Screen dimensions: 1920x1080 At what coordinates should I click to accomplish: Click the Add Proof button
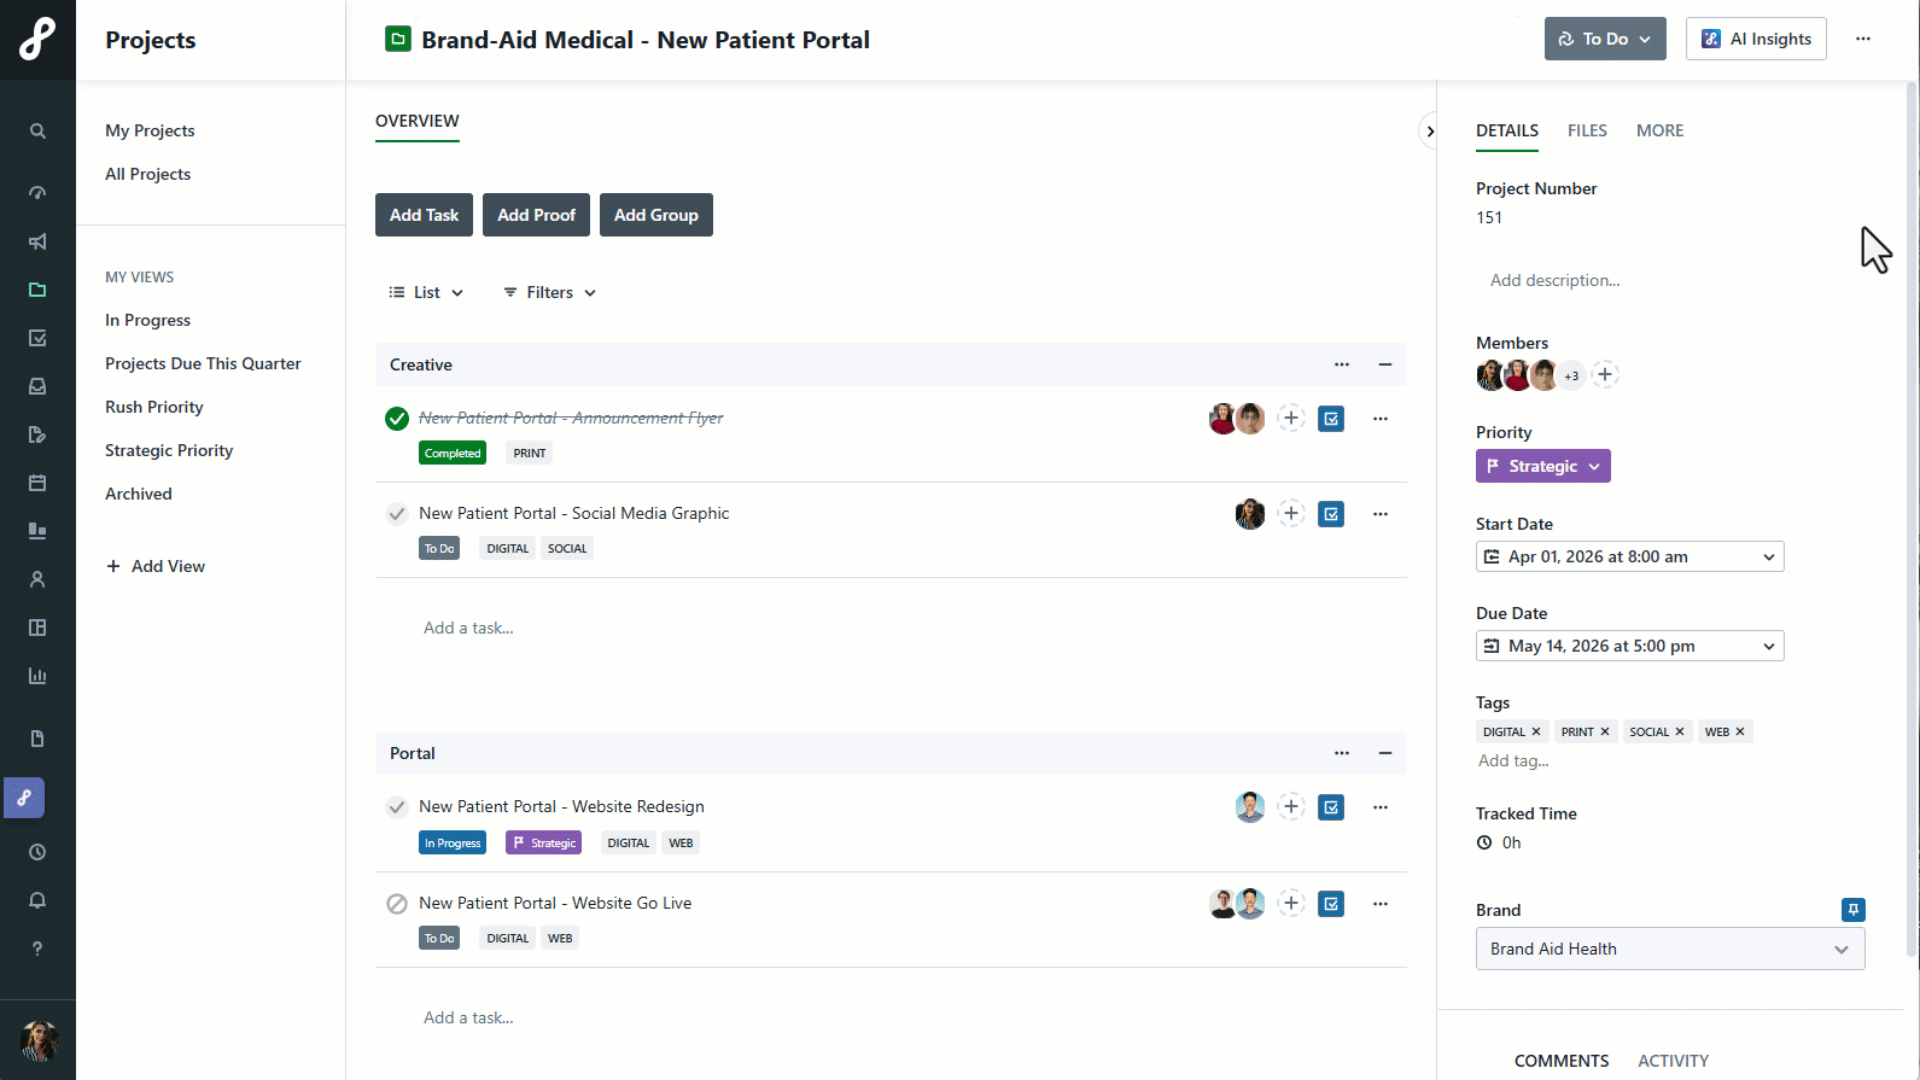536,215
